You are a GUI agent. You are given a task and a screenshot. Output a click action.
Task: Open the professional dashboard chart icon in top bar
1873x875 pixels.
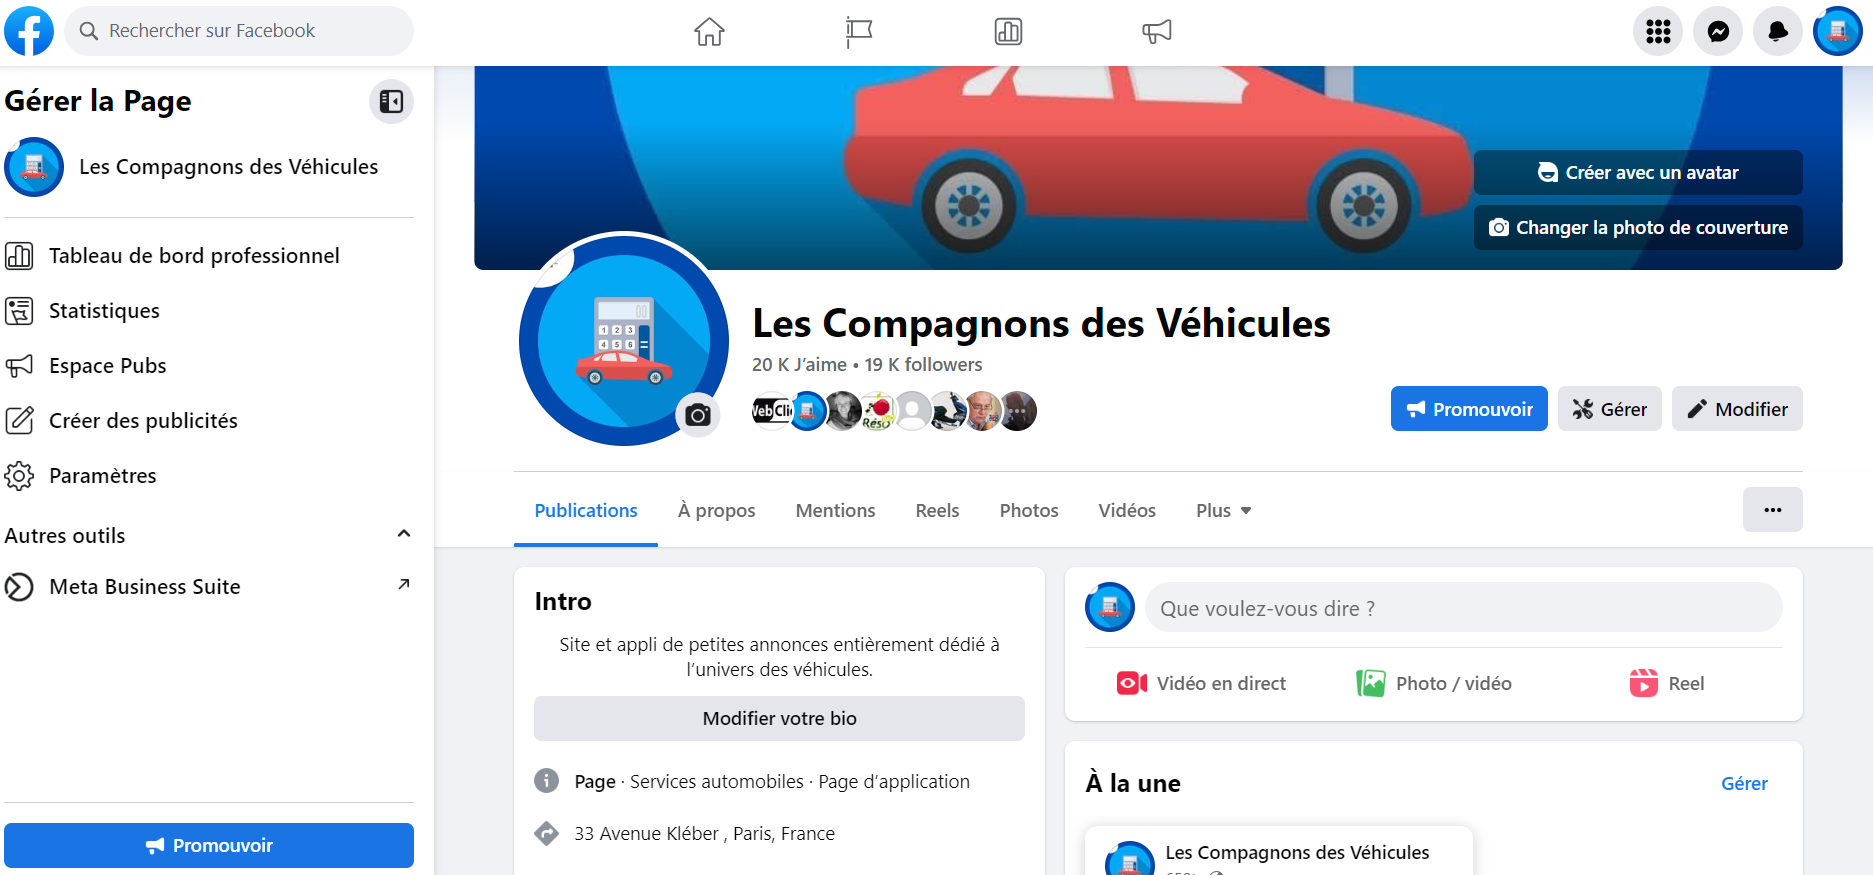coord(1008,32)
